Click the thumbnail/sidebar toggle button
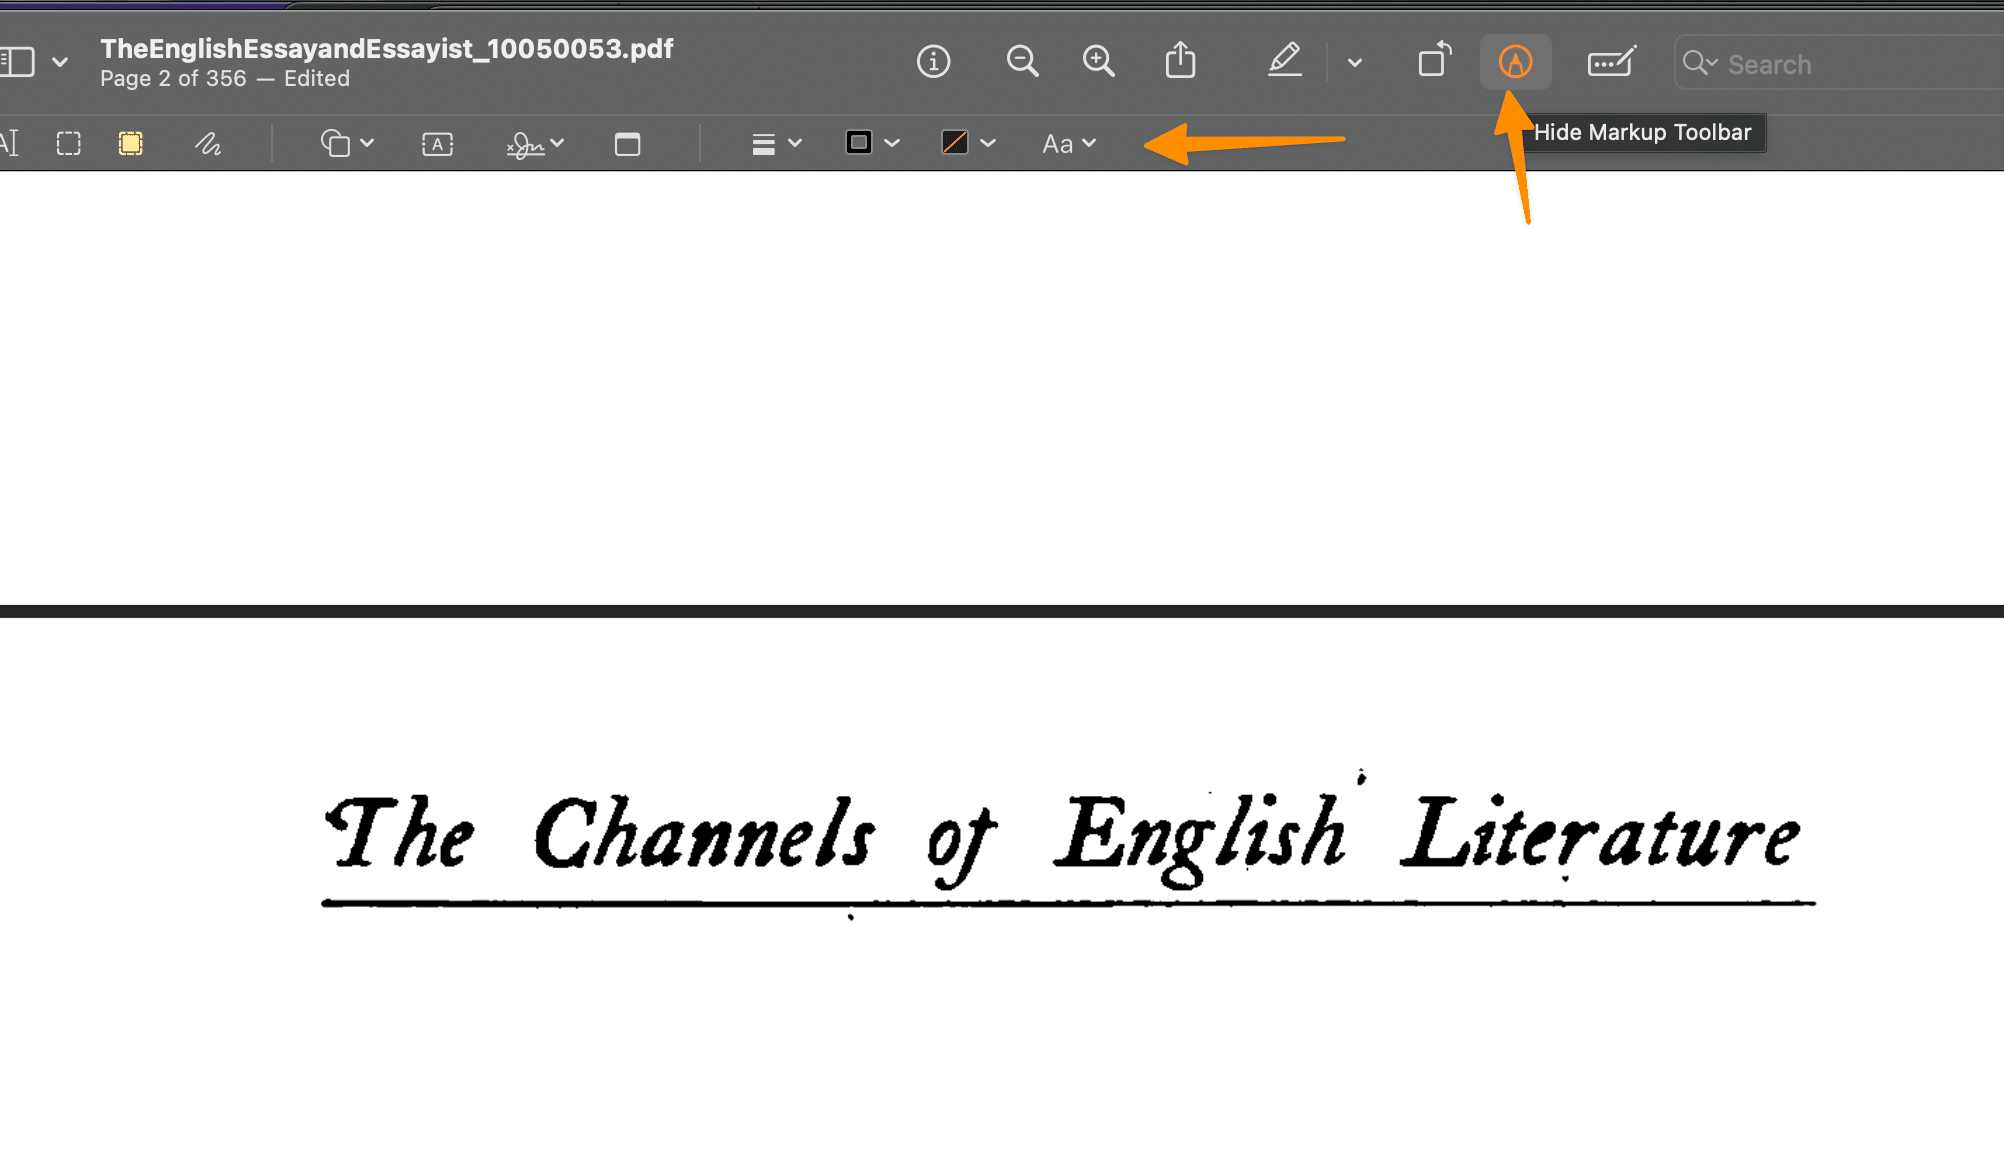Viewport: 2004px width, 1168px height. click(x=18, y=61)
